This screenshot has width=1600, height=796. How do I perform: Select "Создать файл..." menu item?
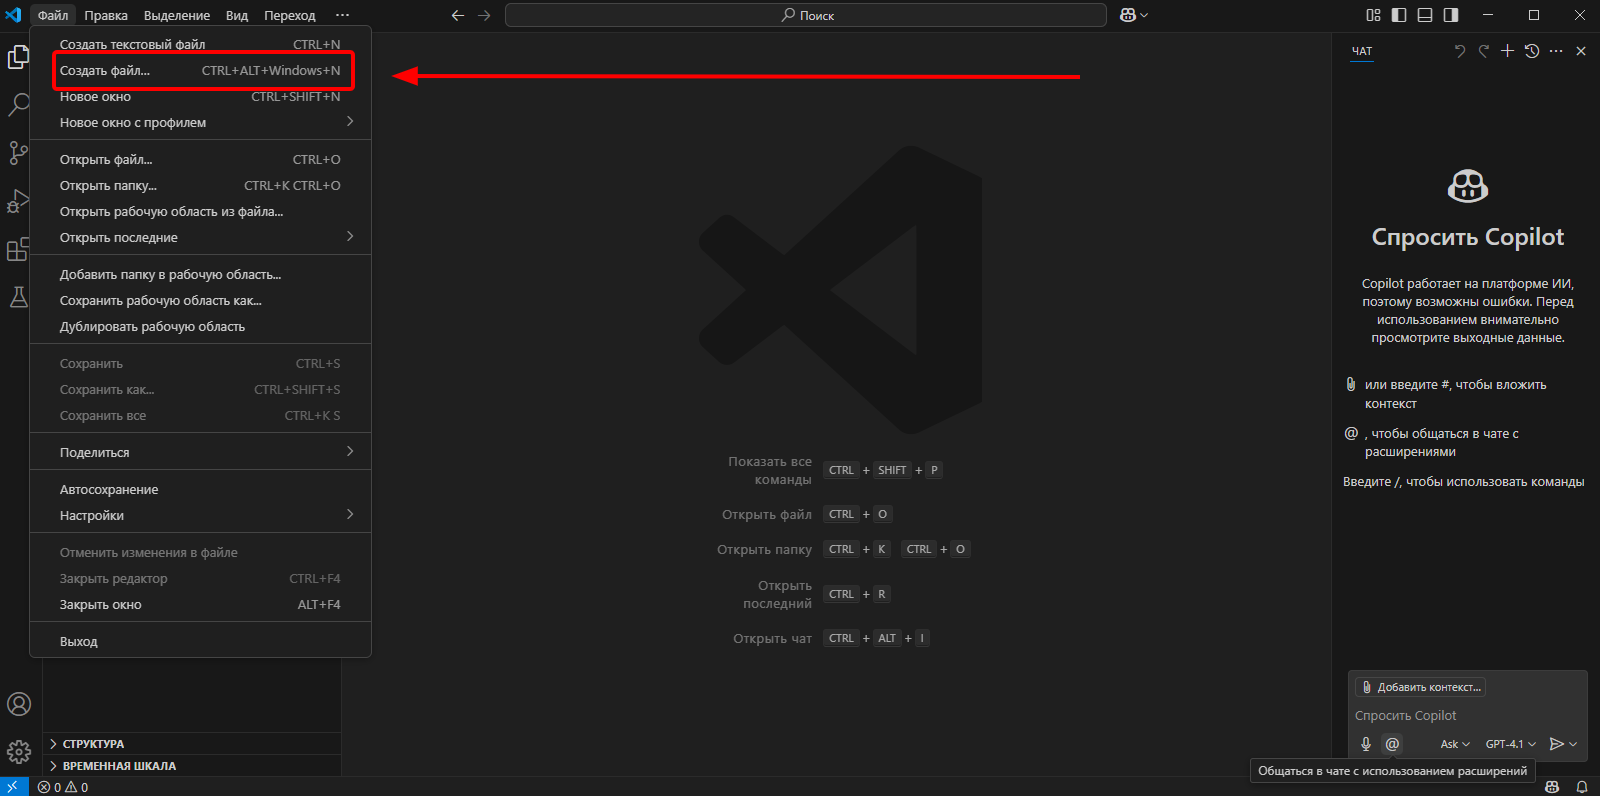[x=105, y=71]
